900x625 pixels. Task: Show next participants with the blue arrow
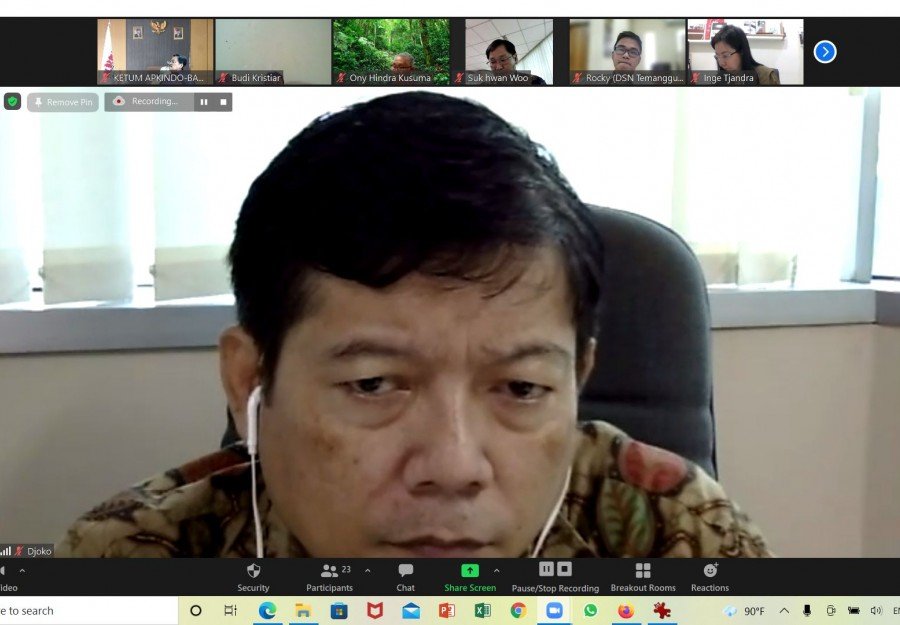[x=825, y=52]
